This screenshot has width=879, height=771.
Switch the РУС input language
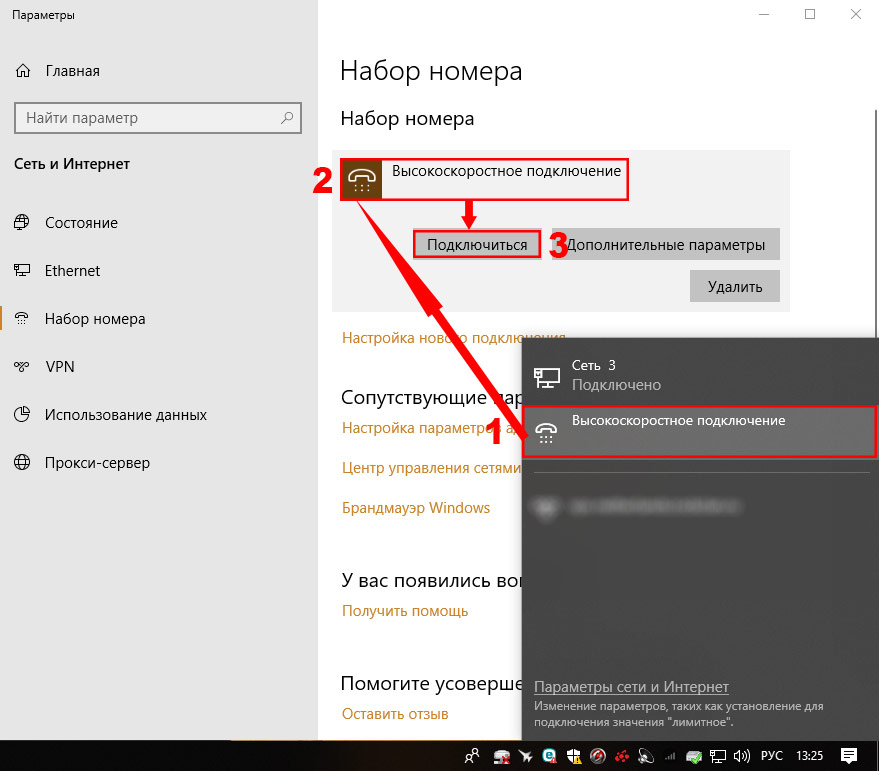(771, 756)
